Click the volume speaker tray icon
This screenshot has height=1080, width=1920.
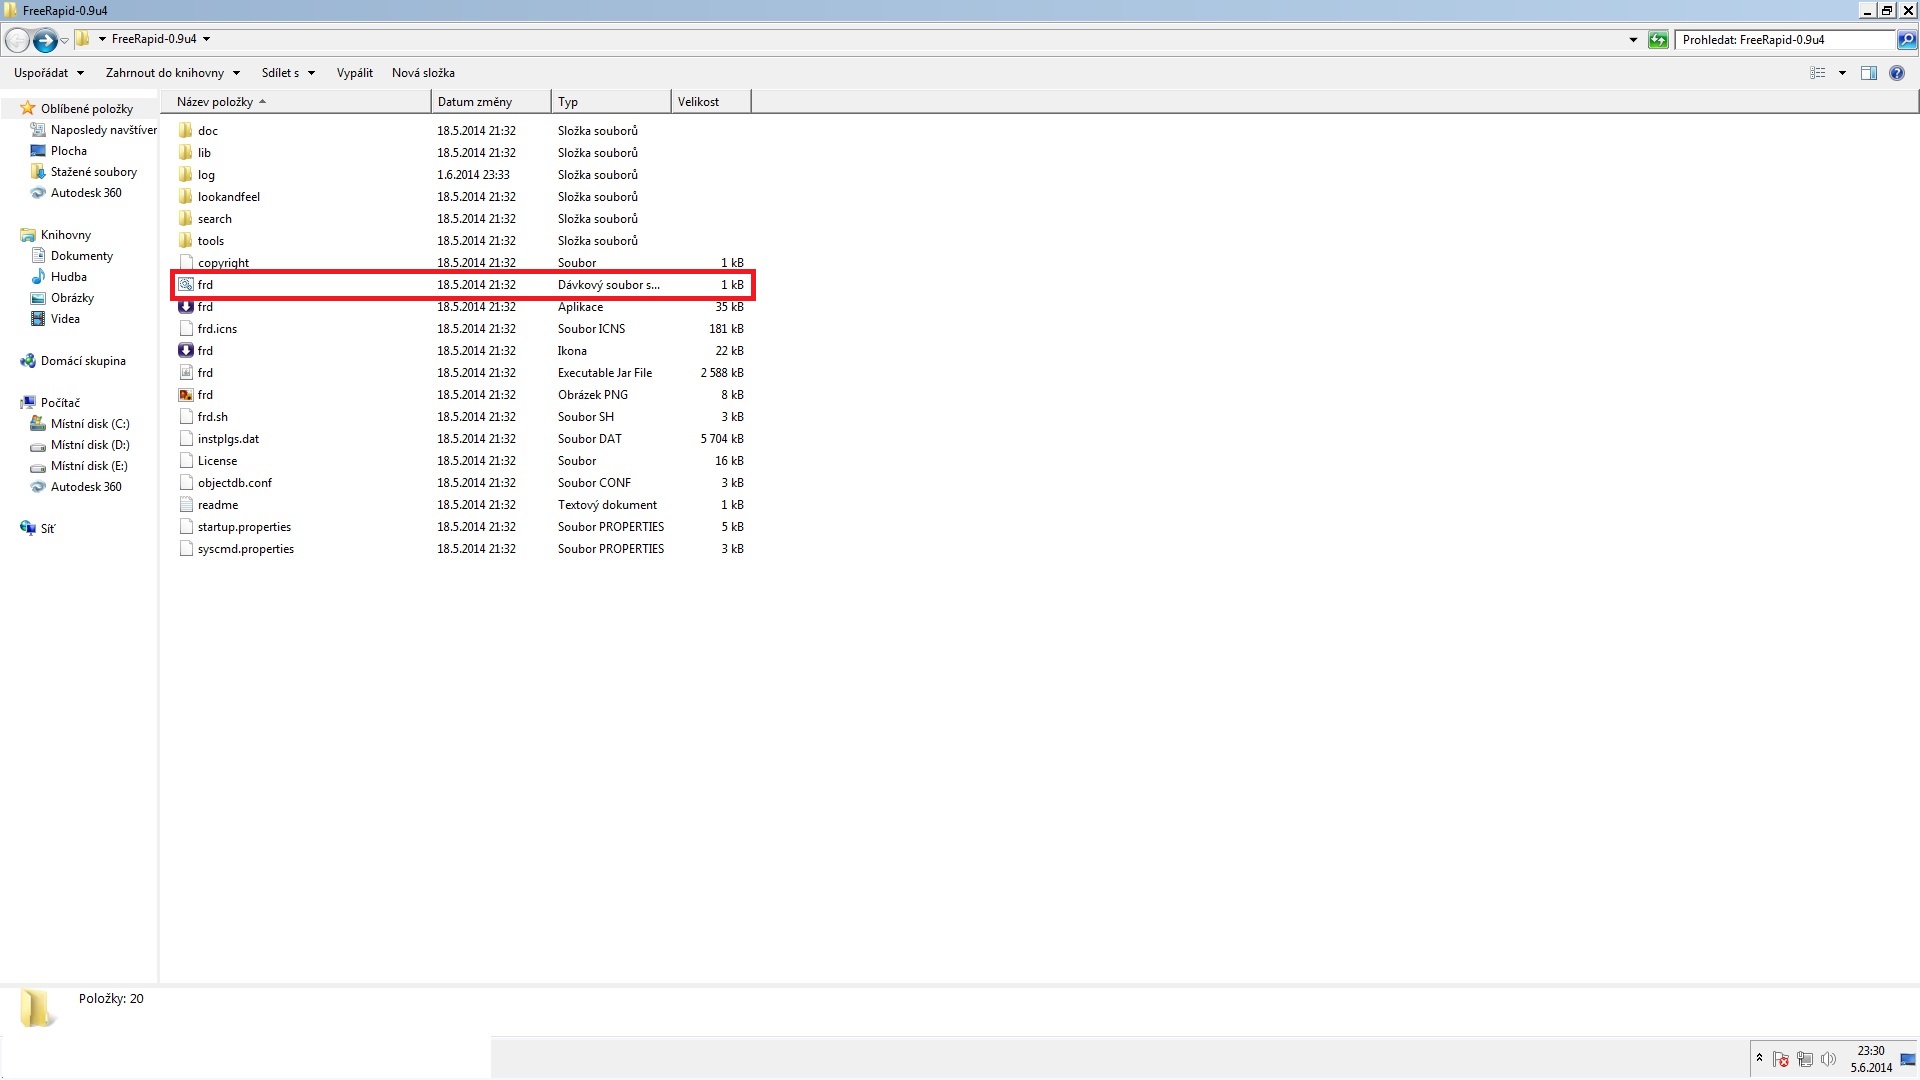click(1829, 1060)
